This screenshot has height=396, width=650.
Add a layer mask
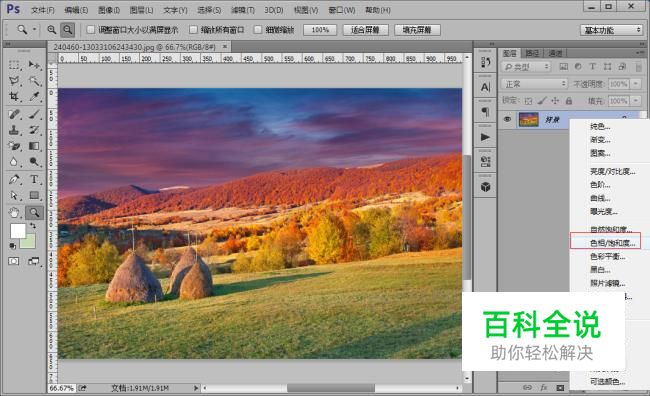tap(560, 387)
